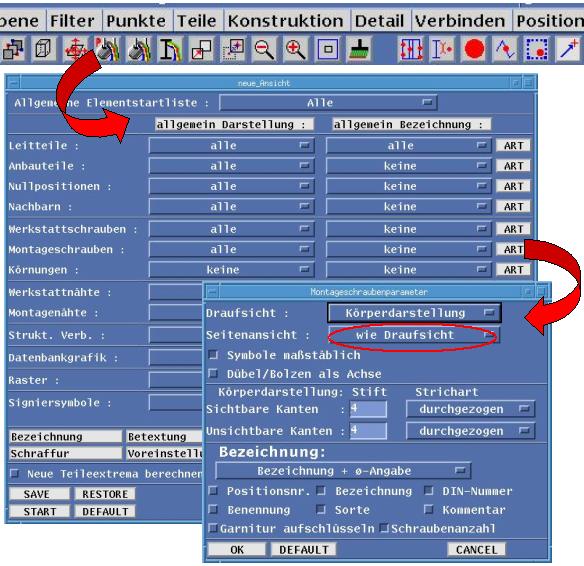Screen dimensions: 584x566
Task: Click the paint bucket icon marked with a P
Action: (x=107, y=49)
